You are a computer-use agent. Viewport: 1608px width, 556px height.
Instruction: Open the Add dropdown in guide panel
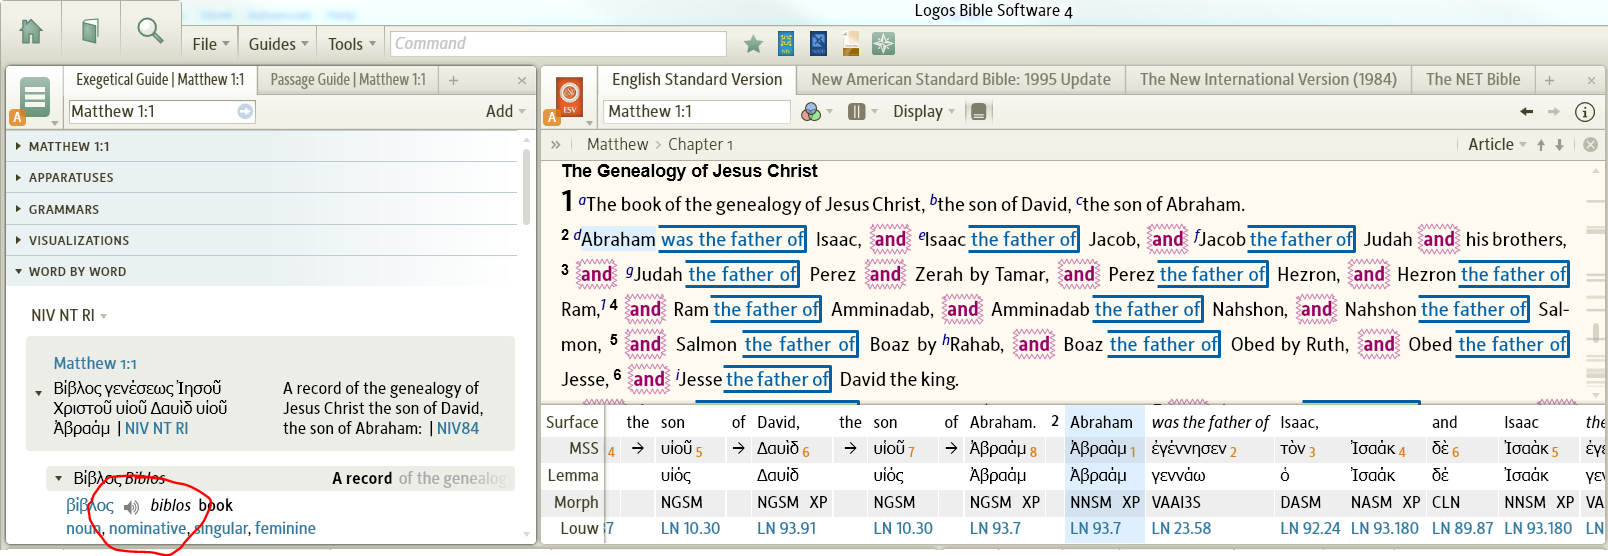(x=505, y=111)
